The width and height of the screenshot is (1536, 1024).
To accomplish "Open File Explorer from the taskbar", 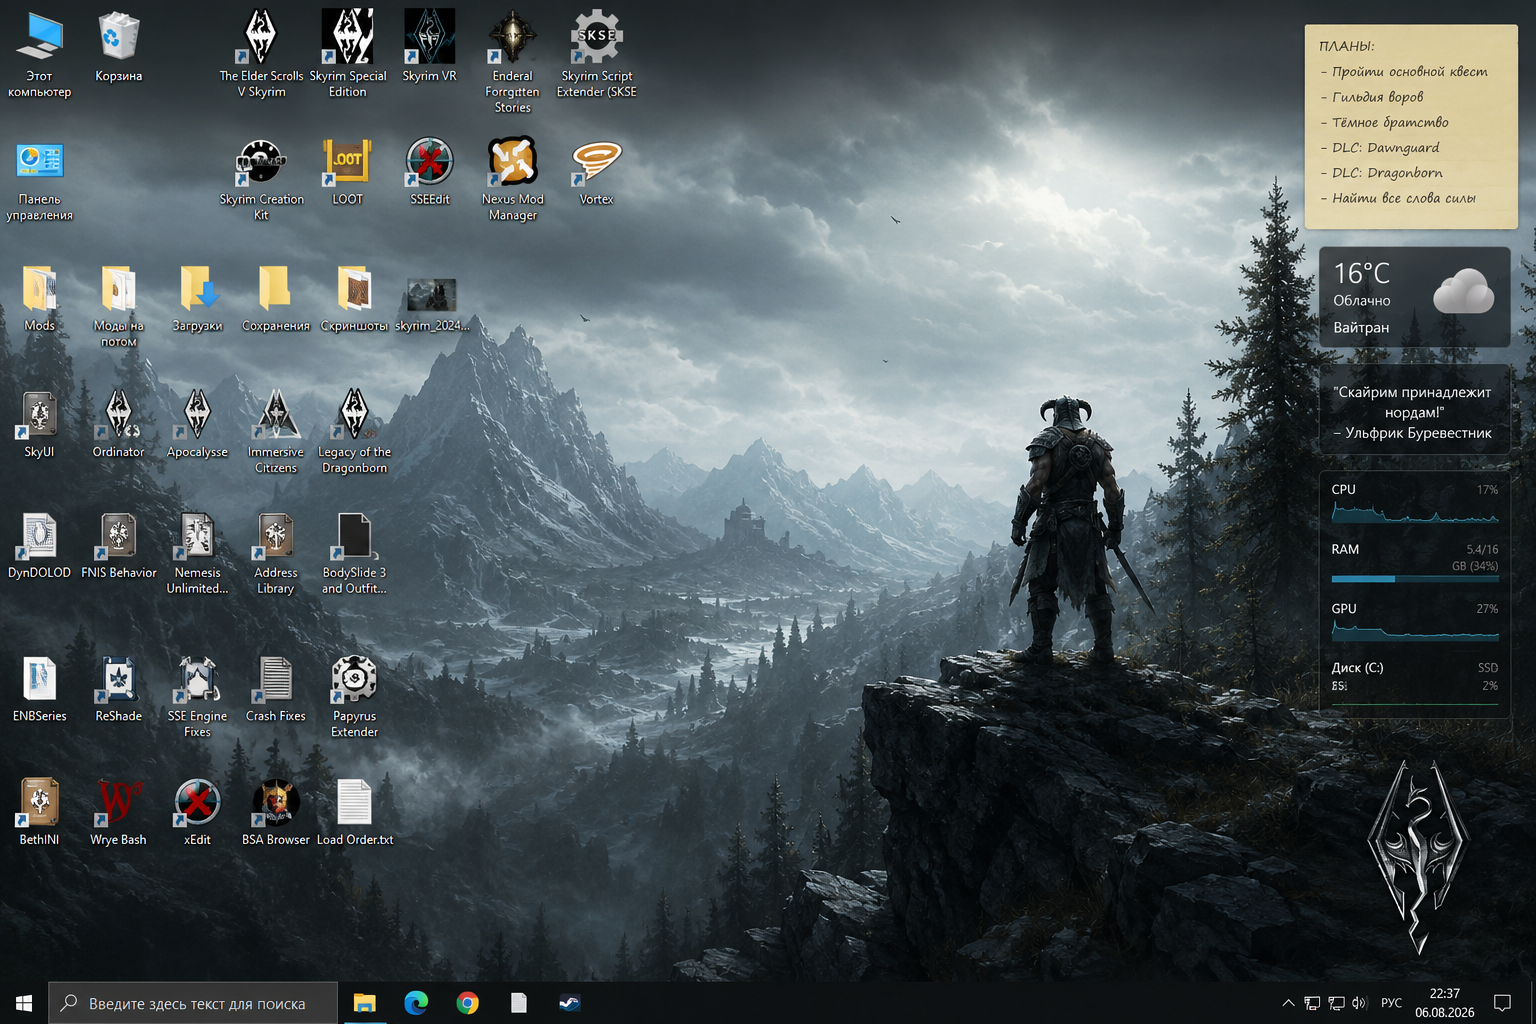I will 364,1003.
